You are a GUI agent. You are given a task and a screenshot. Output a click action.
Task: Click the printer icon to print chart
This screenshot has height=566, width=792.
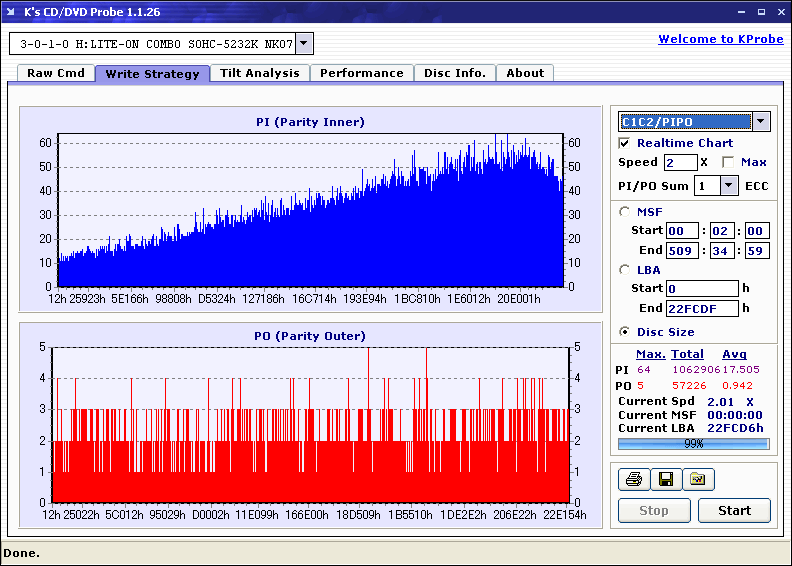(633, 480)
